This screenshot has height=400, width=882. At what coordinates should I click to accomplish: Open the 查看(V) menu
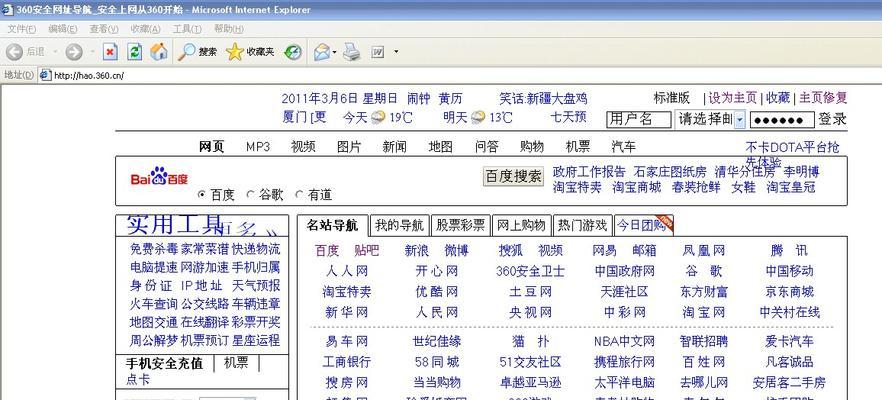[104, 29]
